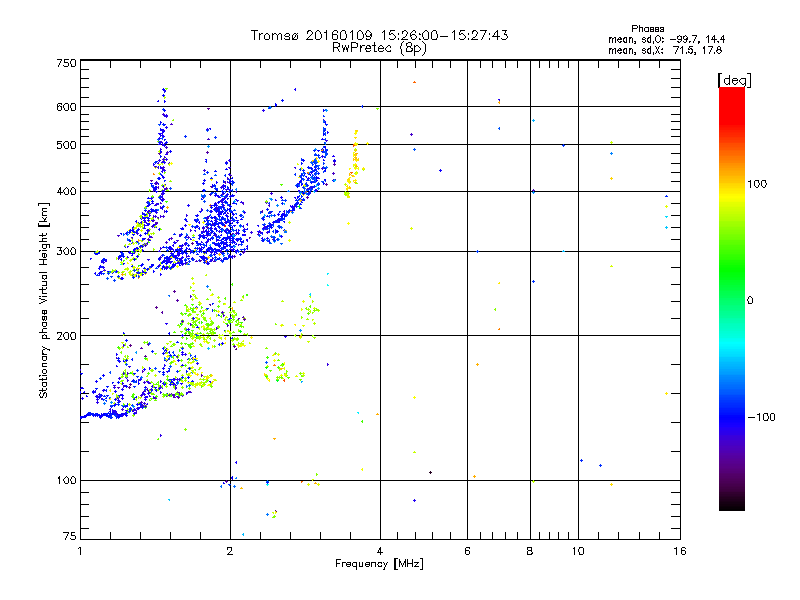Click the 'mean, sd,X: 71.5, 17.8' line
Image resolution: width=800 pixels, height=600 pixels.
pyautogui.click(x=665, y=51)
